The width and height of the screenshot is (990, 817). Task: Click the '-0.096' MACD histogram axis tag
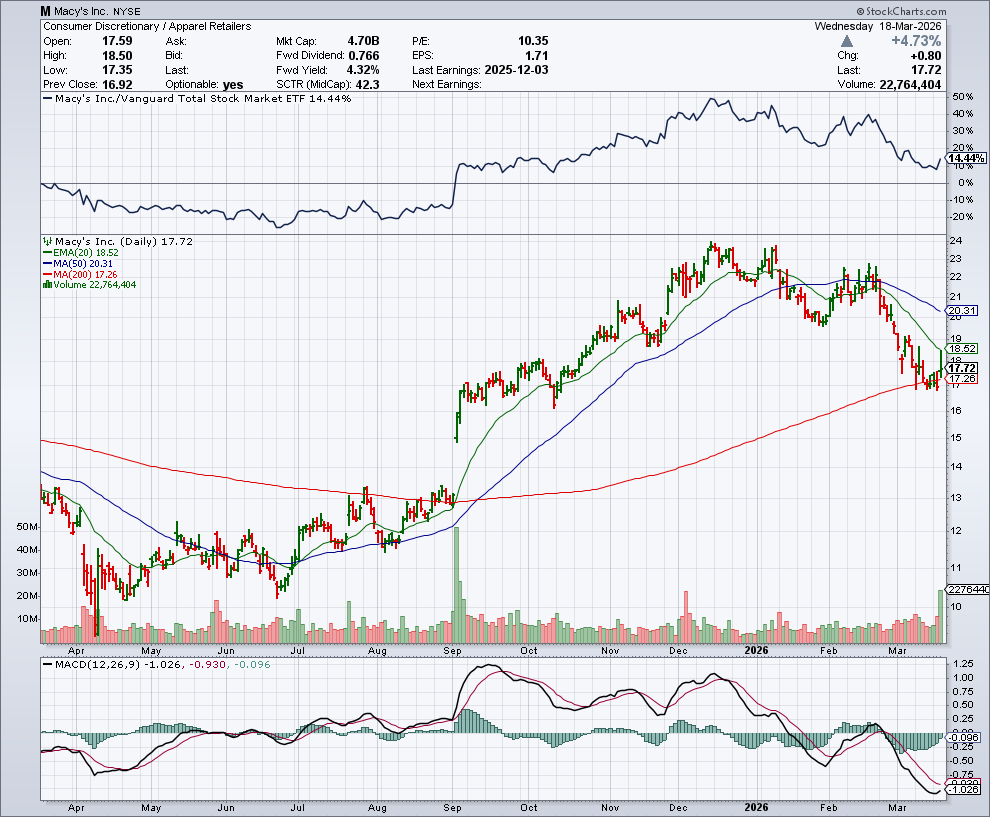(962, 737)
